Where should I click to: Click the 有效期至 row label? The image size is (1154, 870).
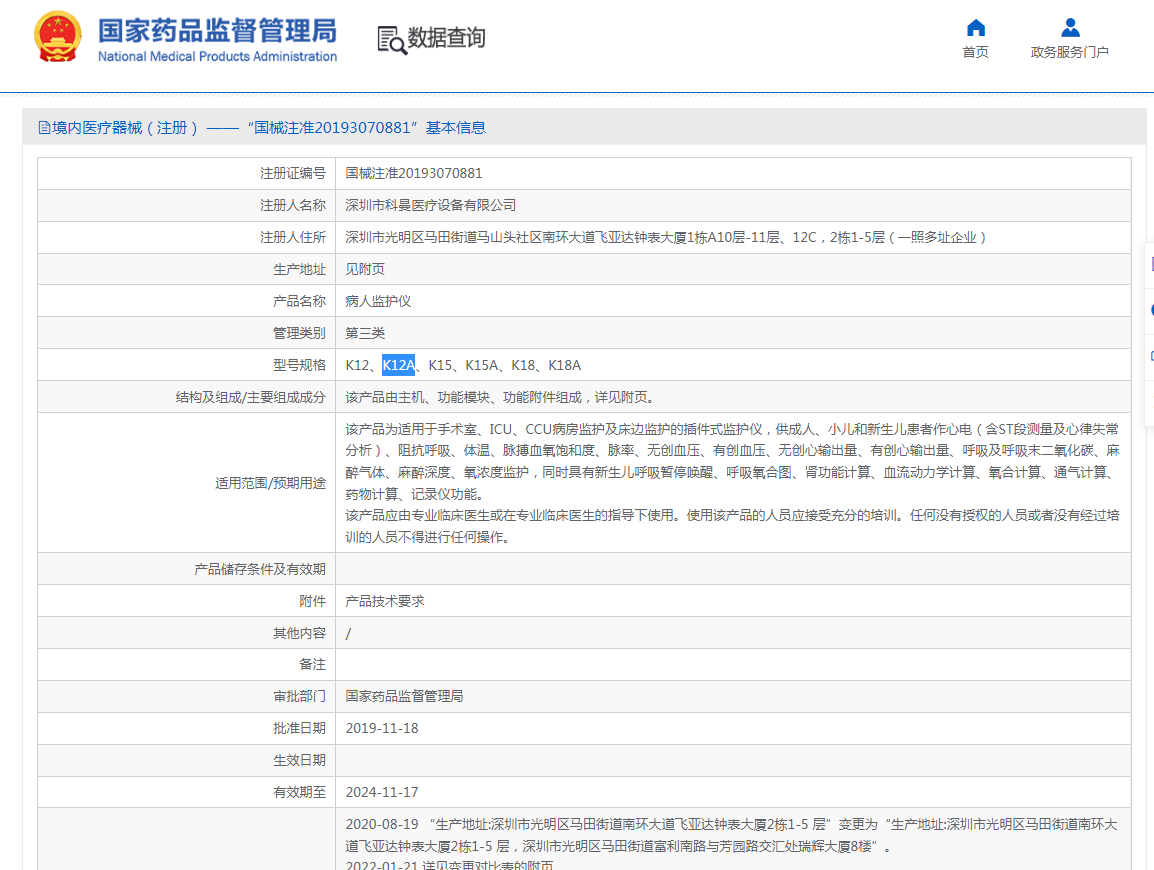(300, 793)
